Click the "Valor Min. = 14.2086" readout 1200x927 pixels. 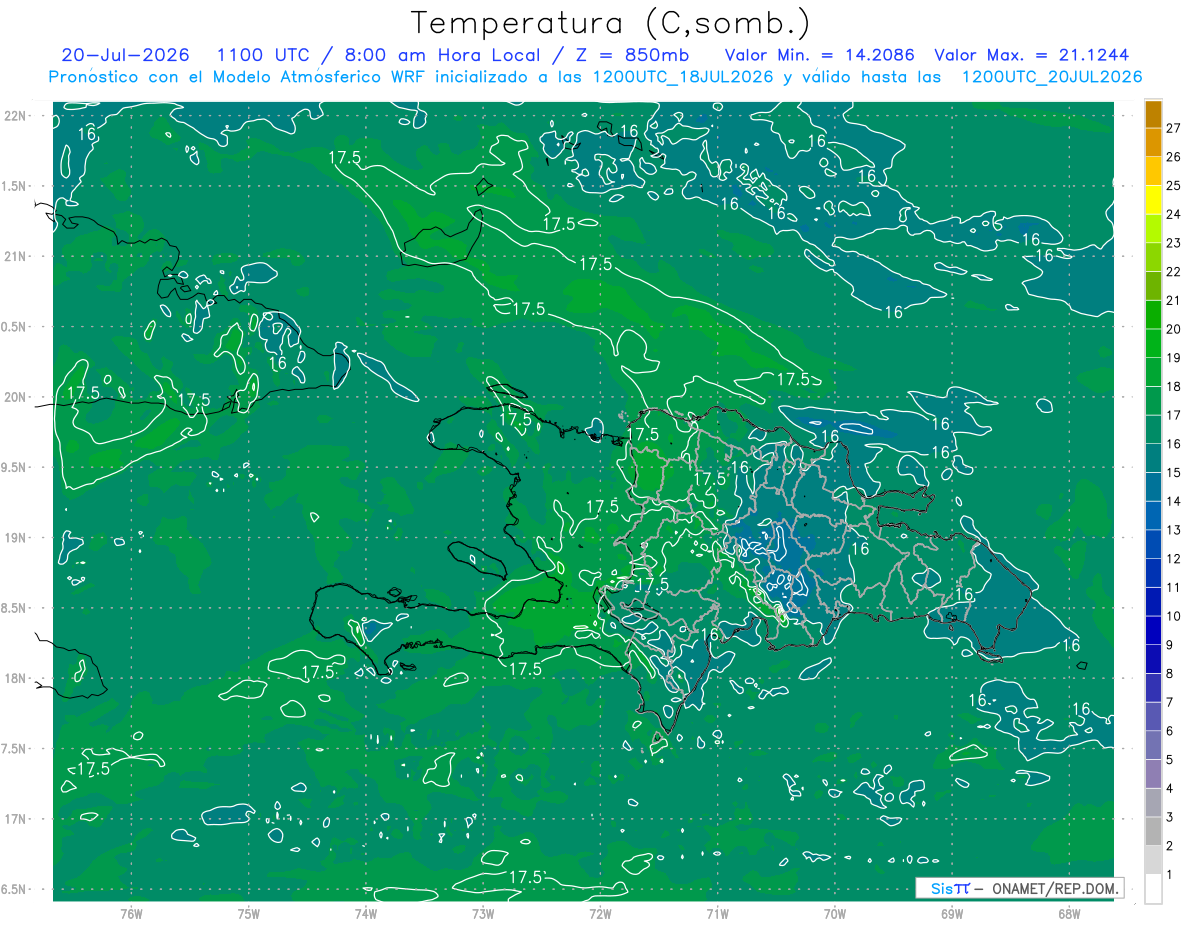coord(819,55)
